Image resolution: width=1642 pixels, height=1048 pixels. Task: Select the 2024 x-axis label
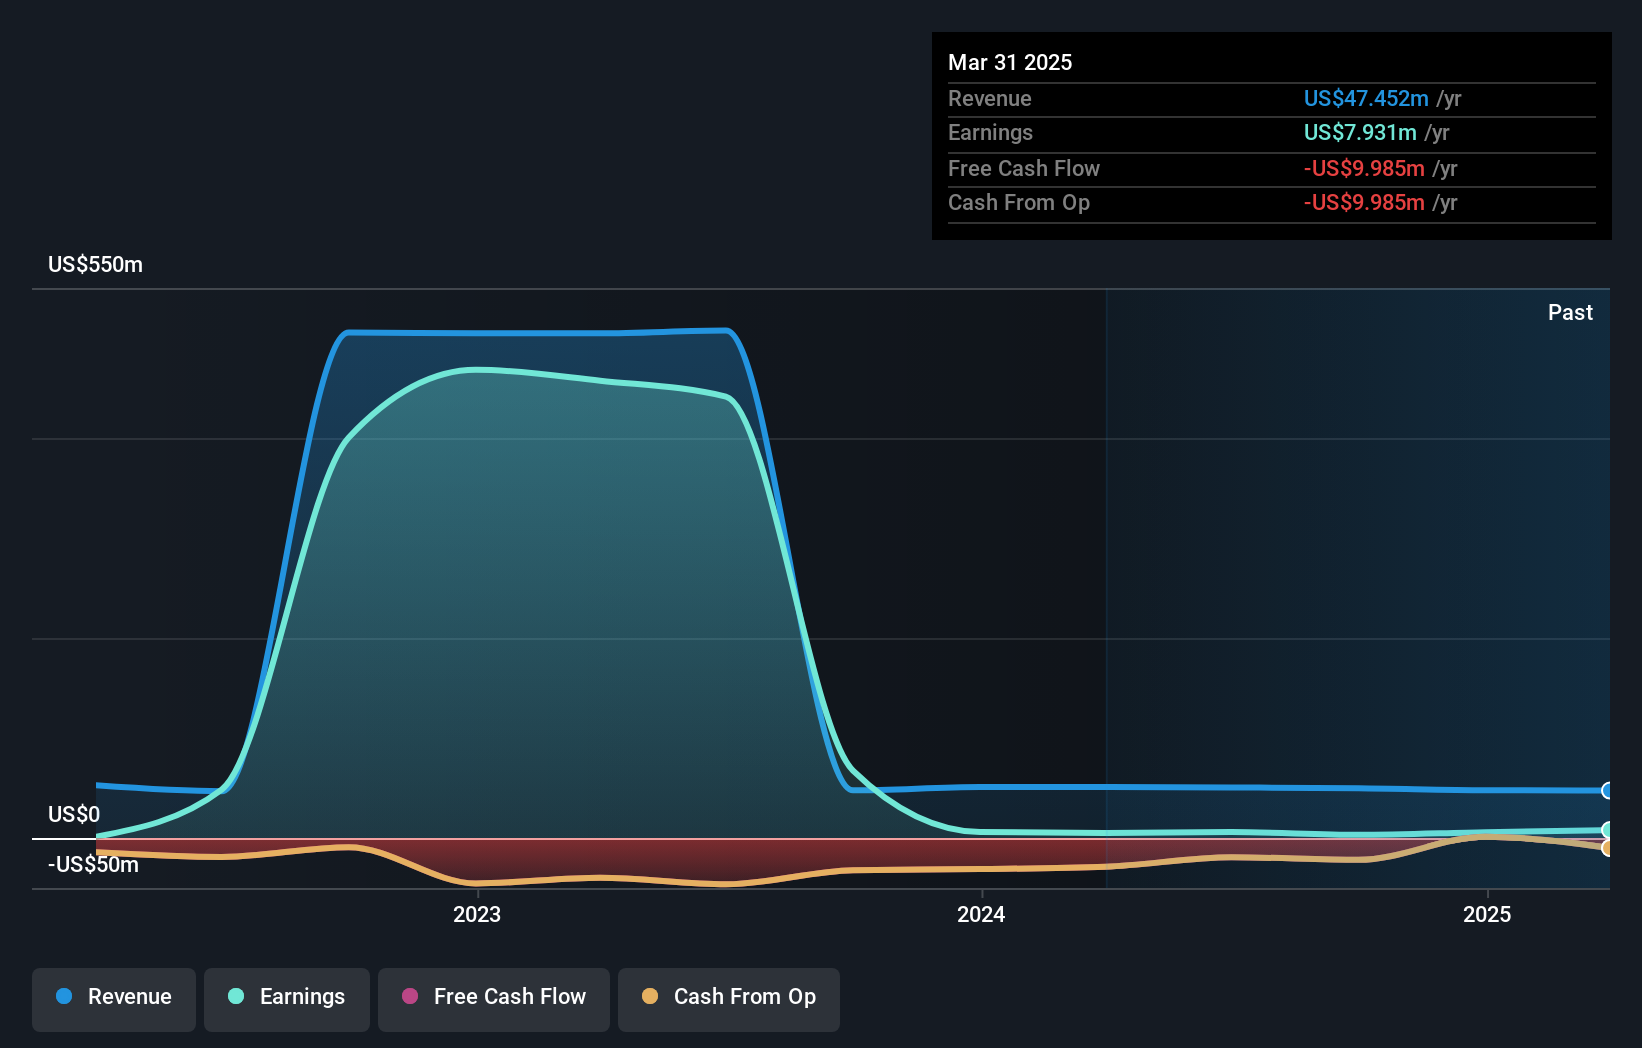981,914
